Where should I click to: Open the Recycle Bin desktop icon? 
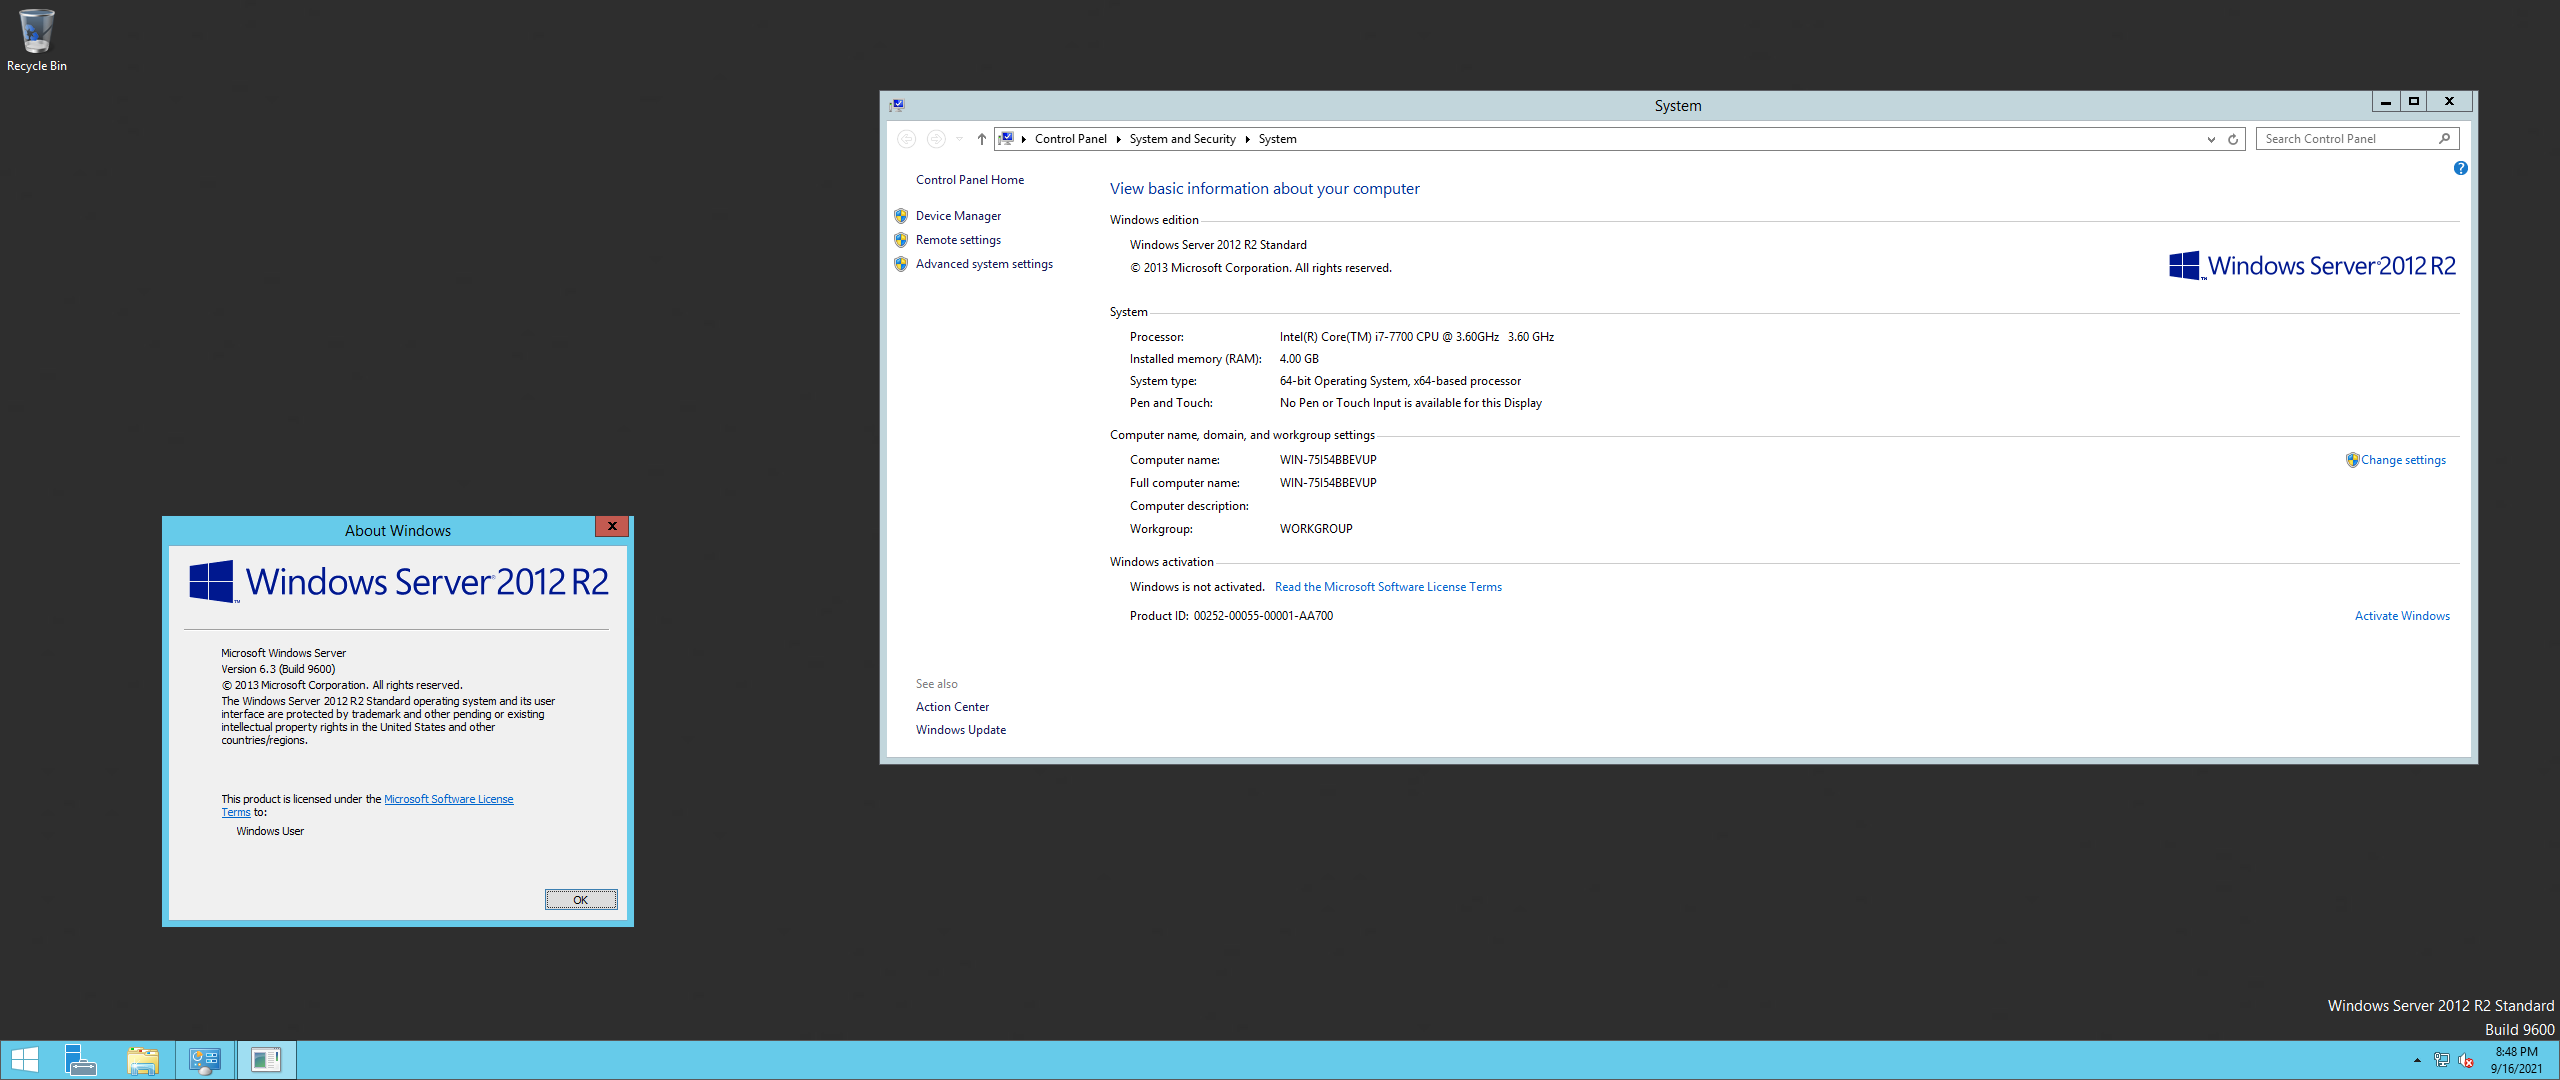(36, 40)
